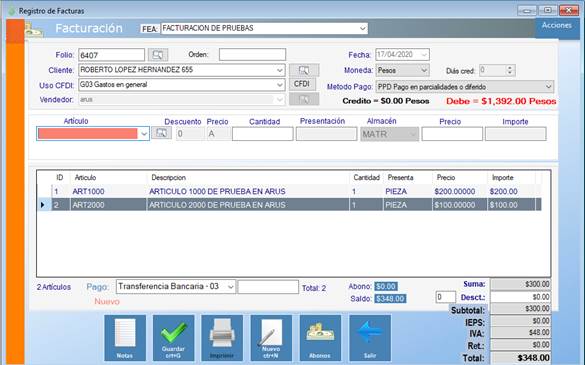
Task: Click the Descuento entry field
Action: pos(190,134)
